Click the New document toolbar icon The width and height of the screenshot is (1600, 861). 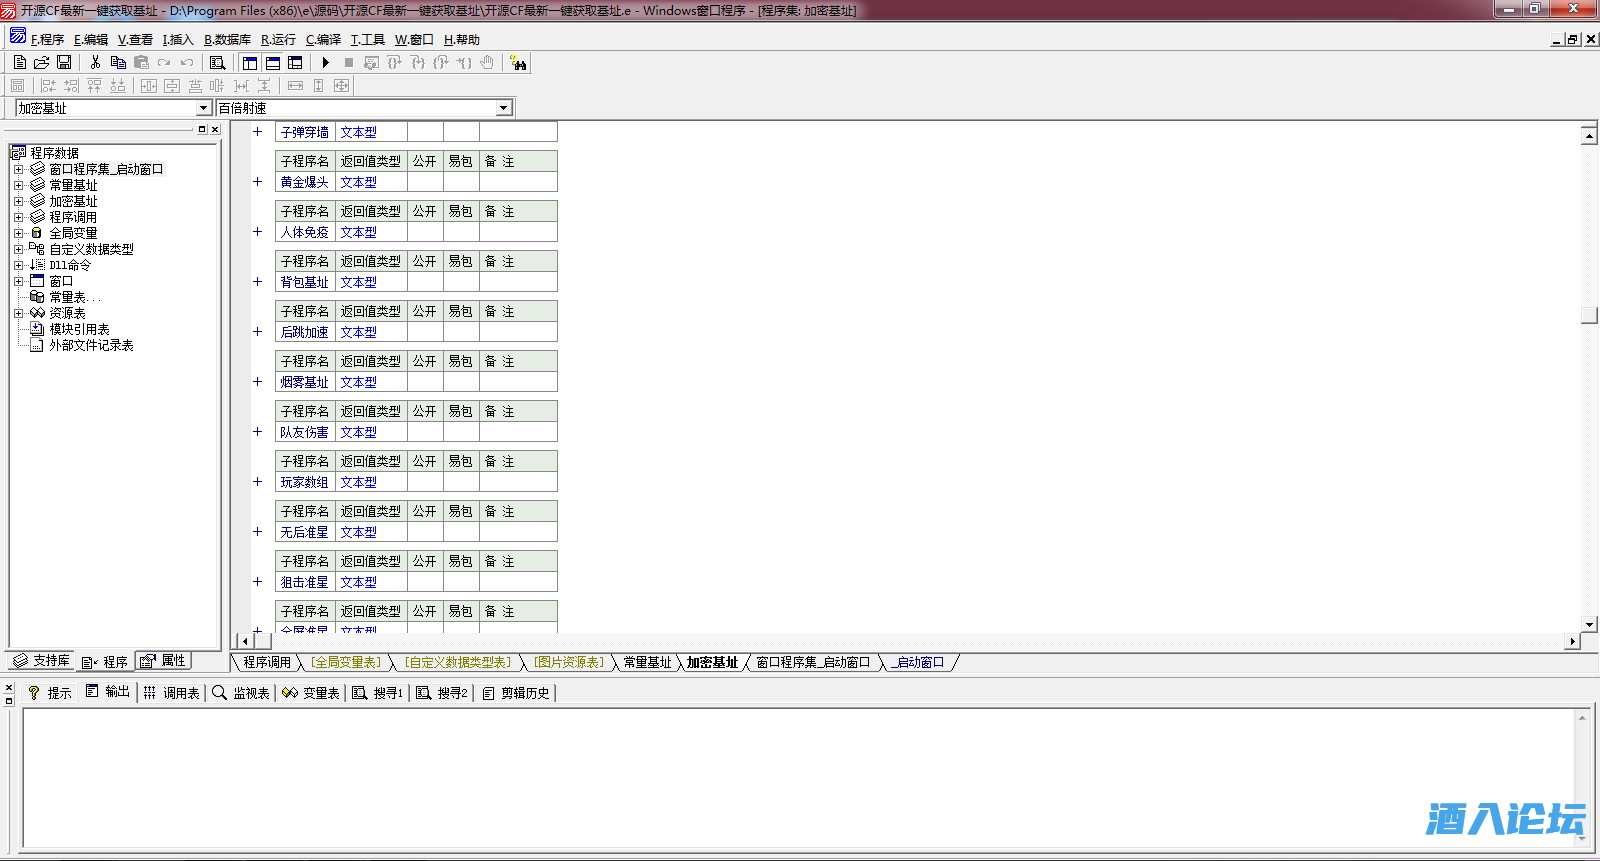(20, 62)
